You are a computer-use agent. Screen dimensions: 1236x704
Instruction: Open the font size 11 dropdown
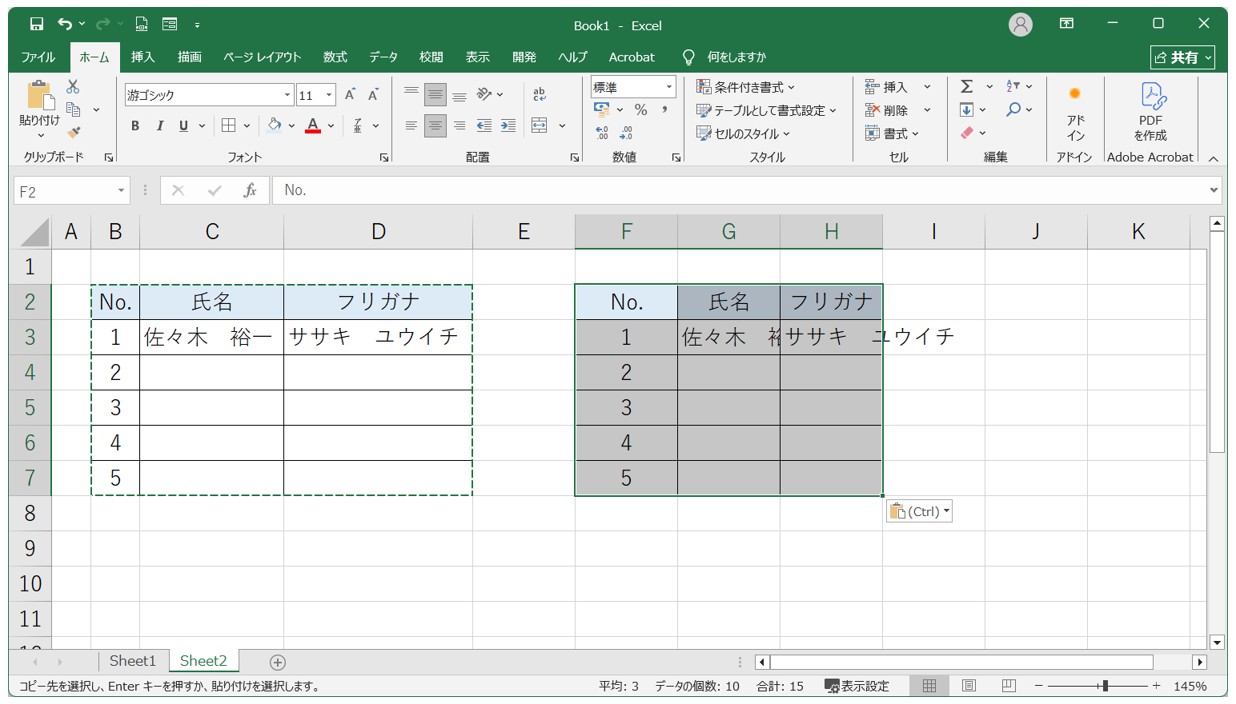330,96
